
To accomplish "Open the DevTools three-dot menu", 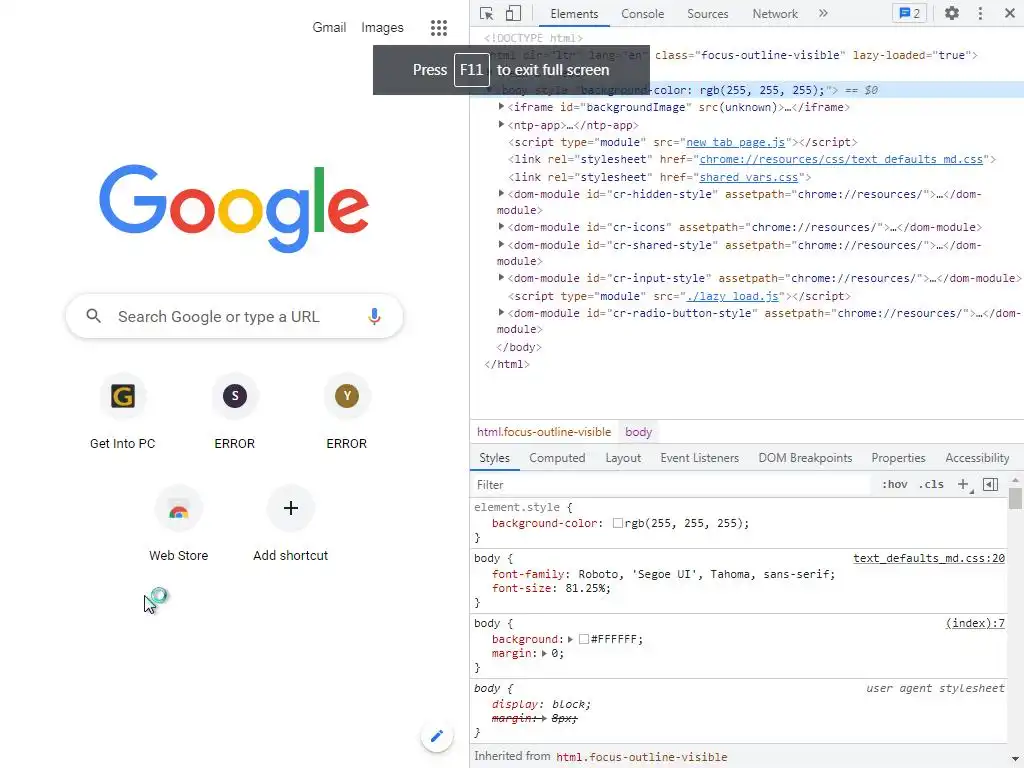I will [980, 13].
